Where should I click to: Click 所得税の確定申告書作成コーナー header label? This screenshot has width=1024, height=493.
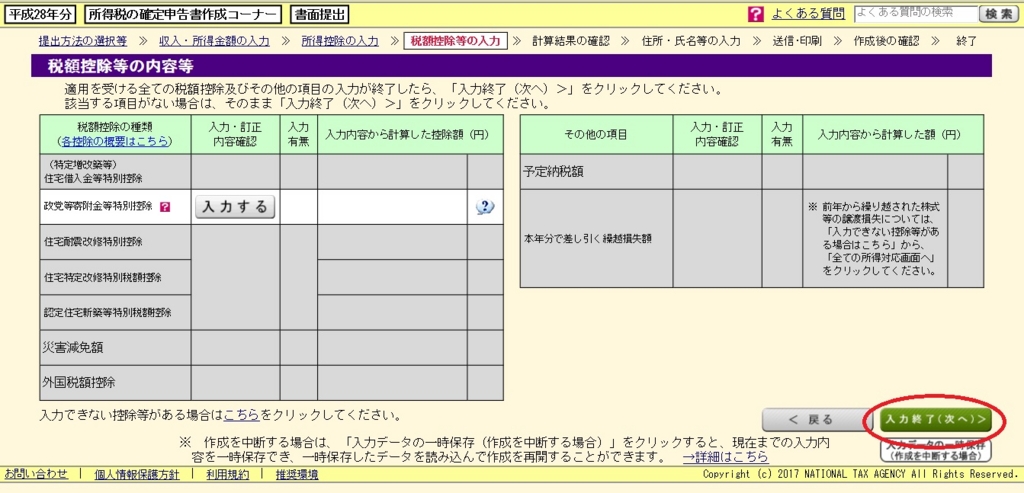pyautogui.click(x=184, y=14)
